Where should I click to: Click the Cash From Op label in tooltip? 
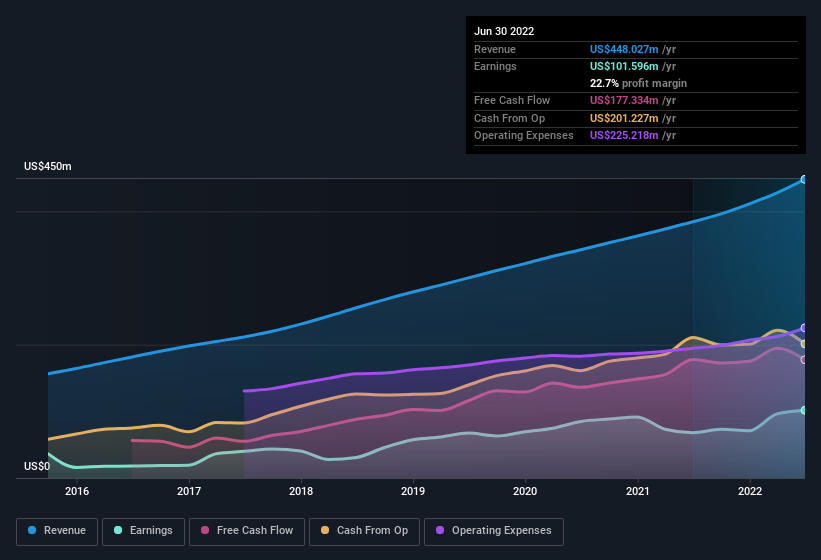click(x=509, y=118)
